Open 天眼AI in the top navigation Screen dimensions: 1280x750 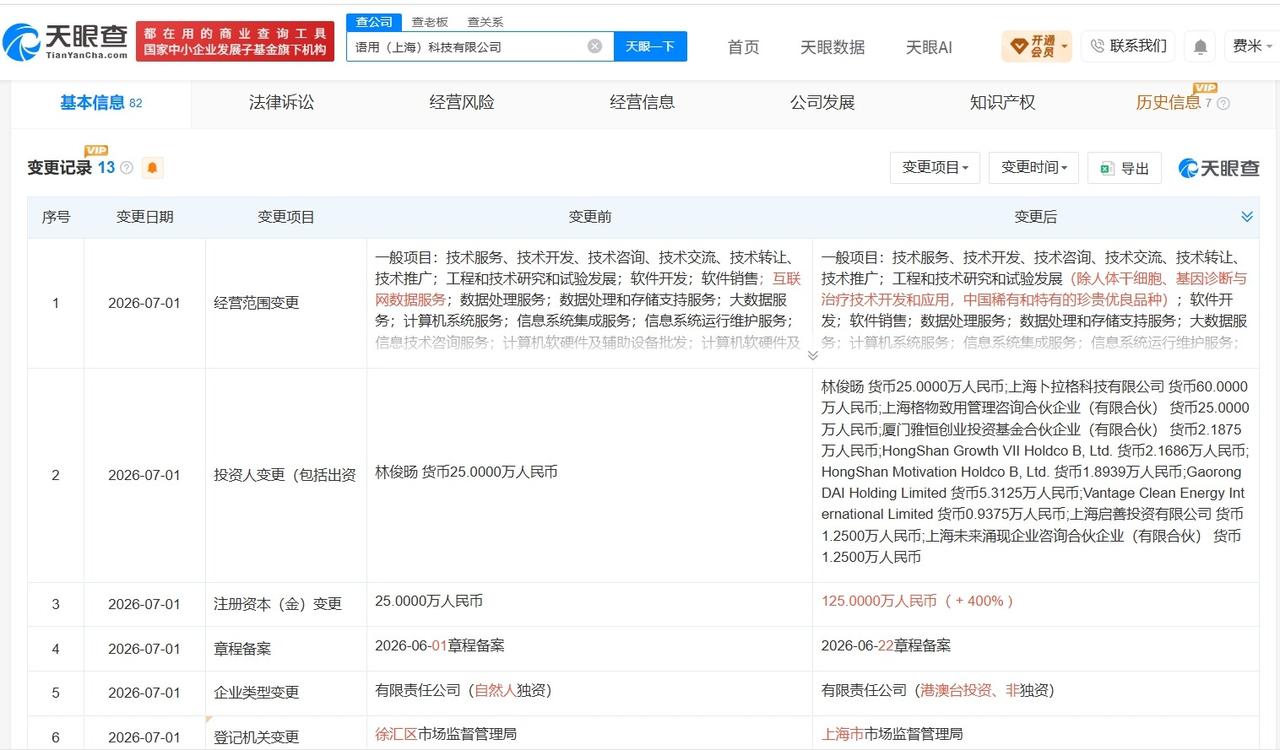pyautogui.click(x=929, y=47)
